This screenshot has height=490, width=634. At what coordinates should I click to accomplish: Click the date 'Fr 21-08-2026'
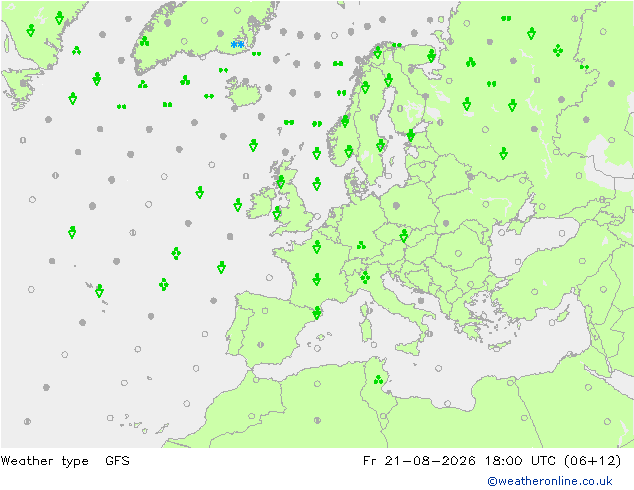pos(419,461)
